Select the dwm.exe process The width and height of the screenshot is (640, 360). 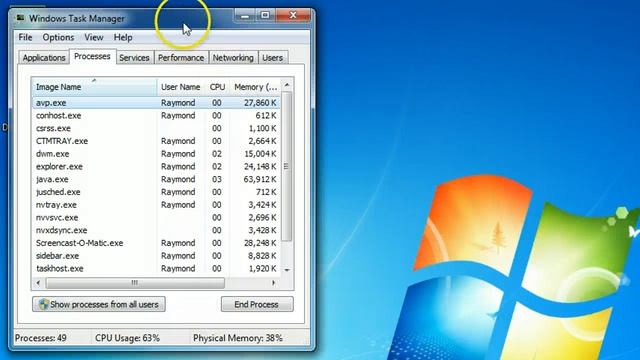[156, 154]
